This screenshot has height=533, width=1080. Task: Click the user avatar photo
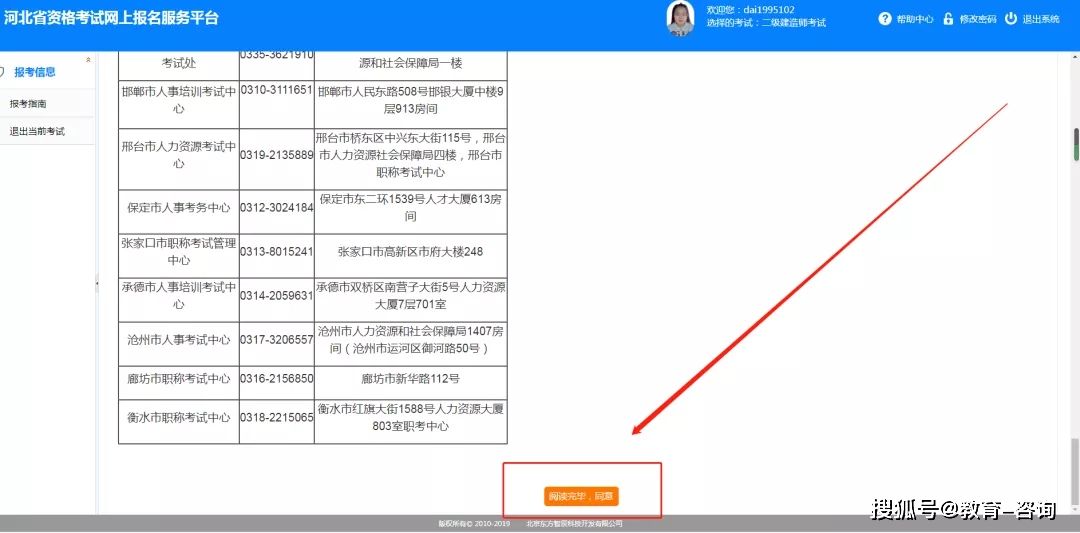click(680, 18)
